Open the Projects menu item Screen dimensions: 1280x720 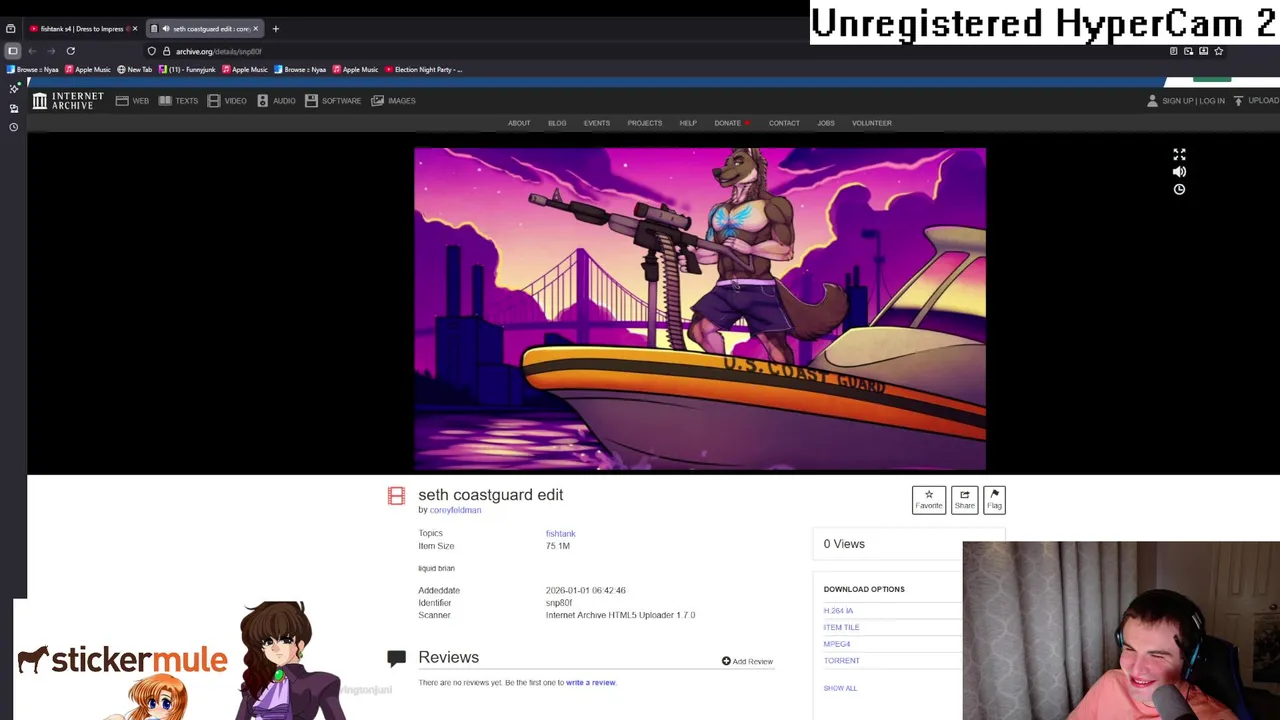(x=645, y=123)
